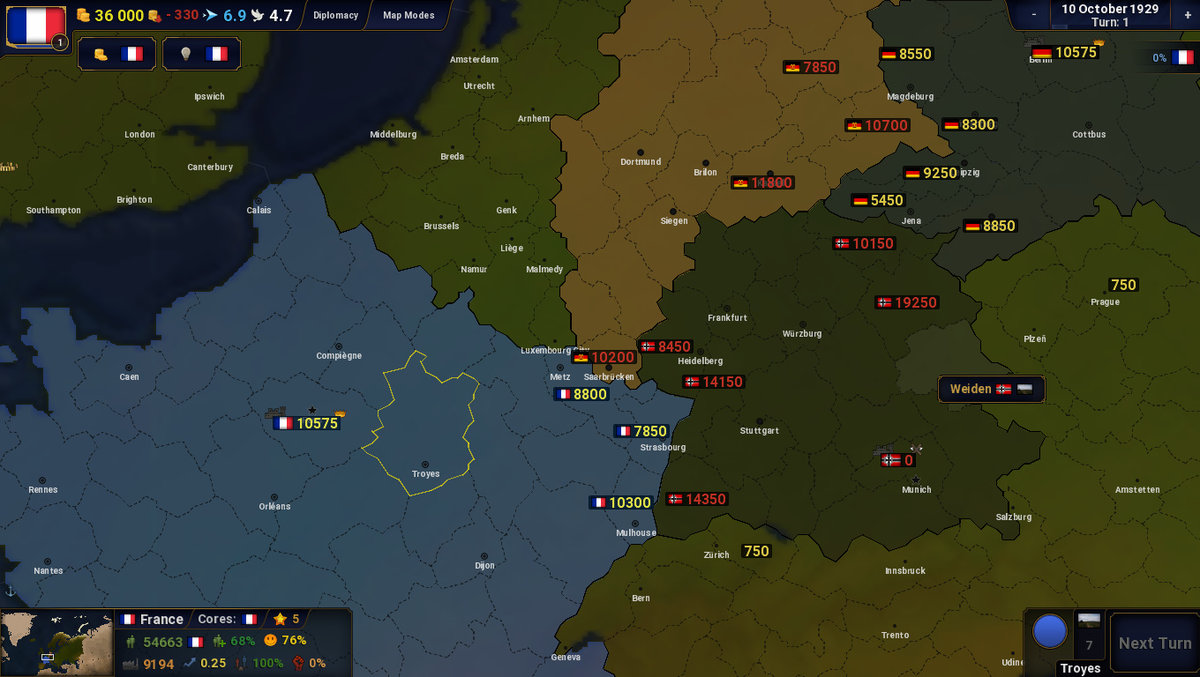Screen dimensions: 1200x677
Task: Click the happiness smiley icon
Action: [x=270, y=641]
